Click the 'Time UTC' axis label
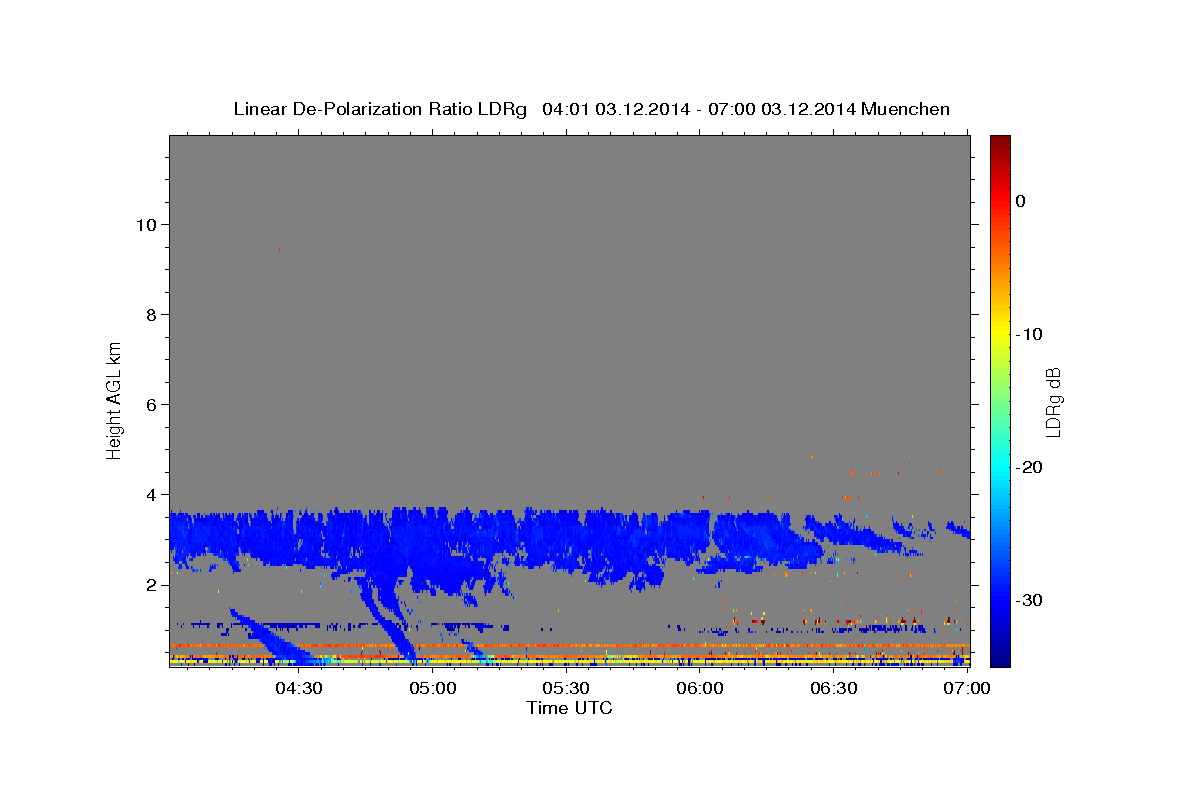This screenshot has height=800, width=1200. tap(569, 708)
